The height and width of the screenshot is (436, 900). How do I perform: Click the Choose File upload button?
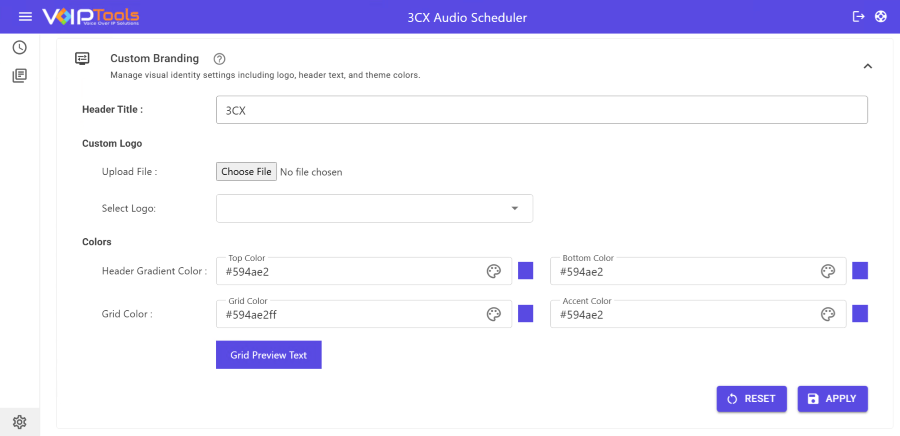pos(246,172)
